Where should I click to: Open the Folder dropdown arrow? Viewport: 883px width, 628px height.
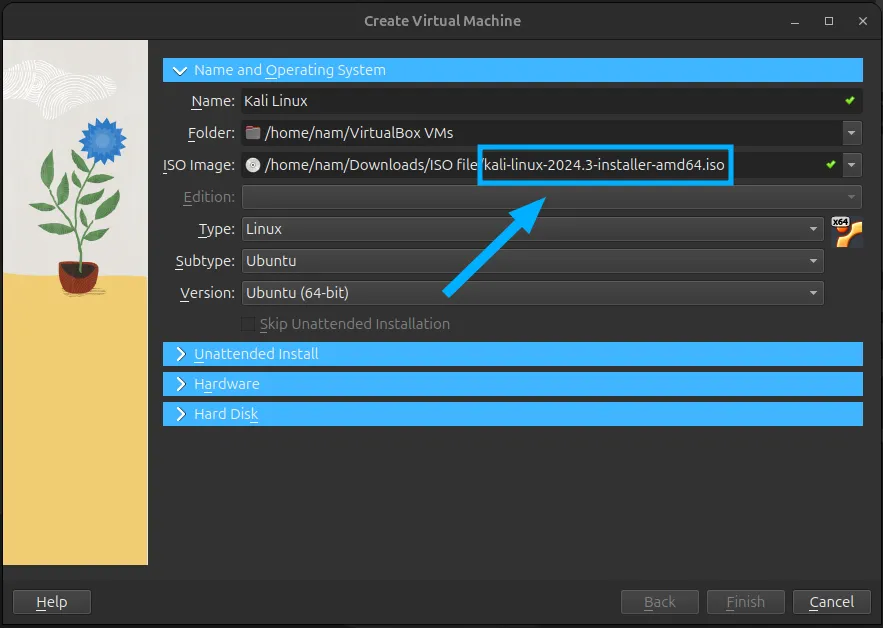click(851, 133)
